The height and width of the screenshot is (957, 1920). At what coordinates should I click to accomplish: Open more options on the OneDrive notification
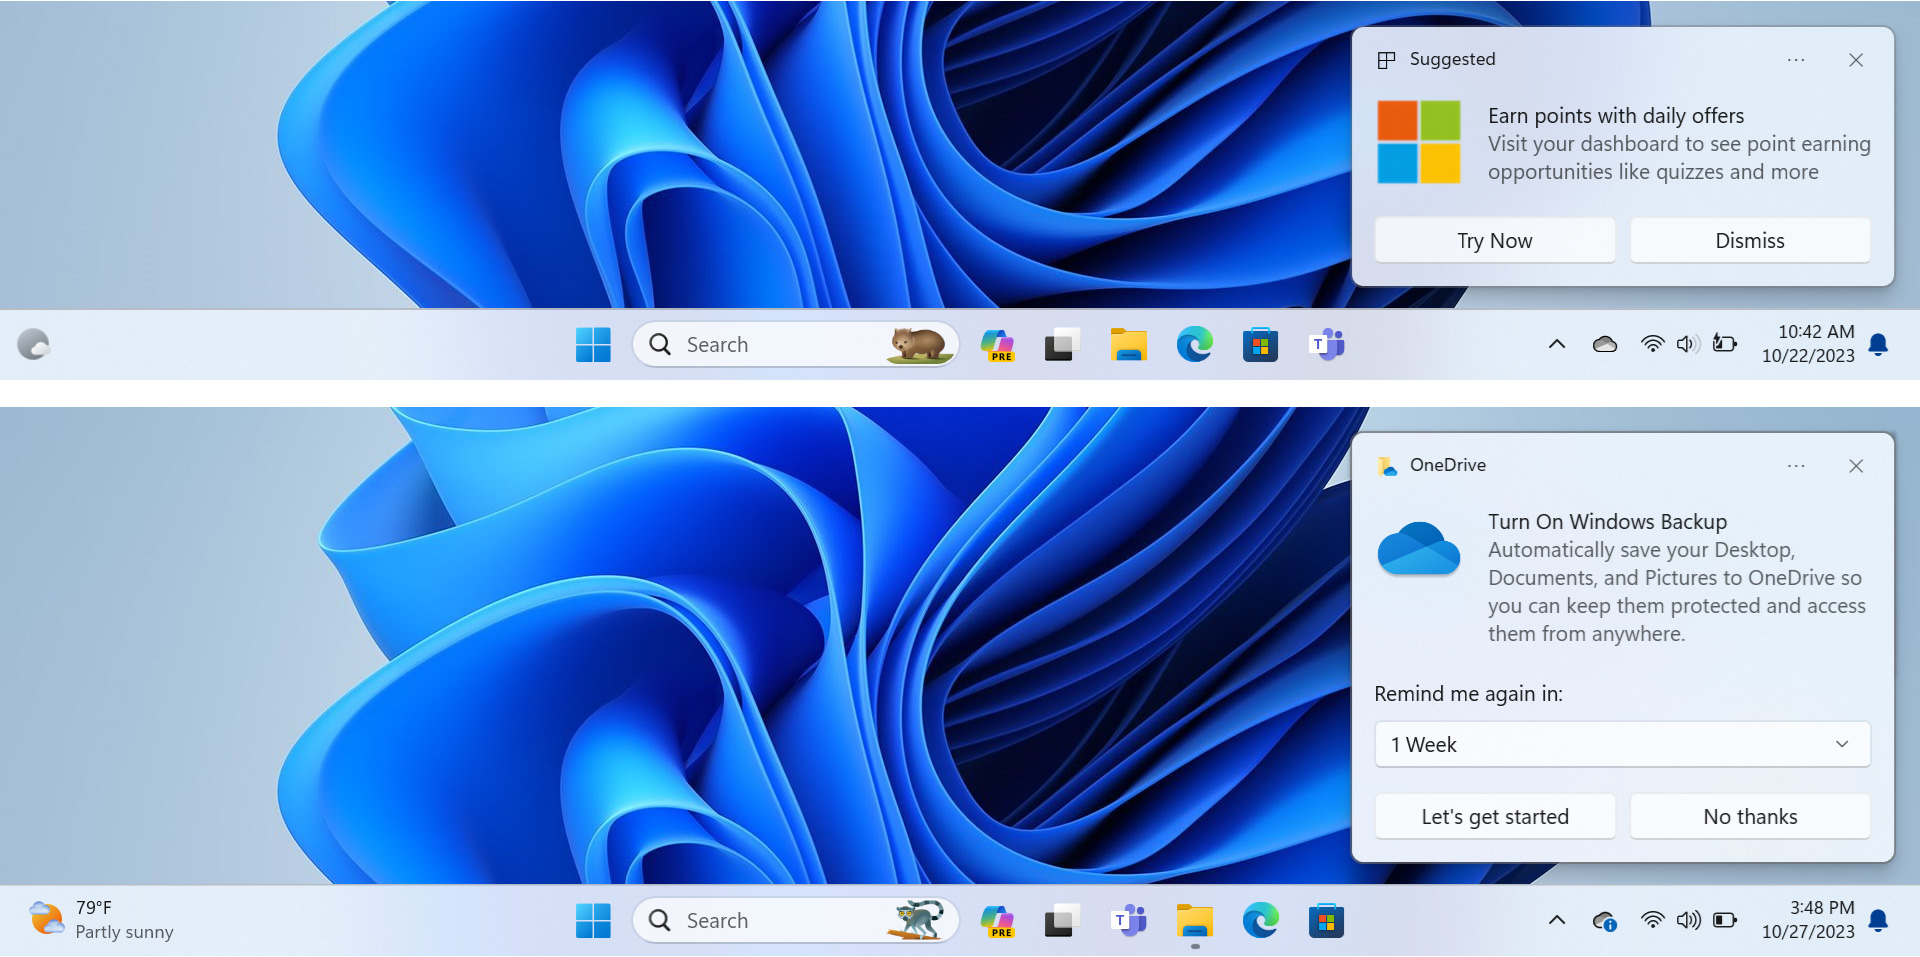pyautogui.click(x=1796, y=466)
